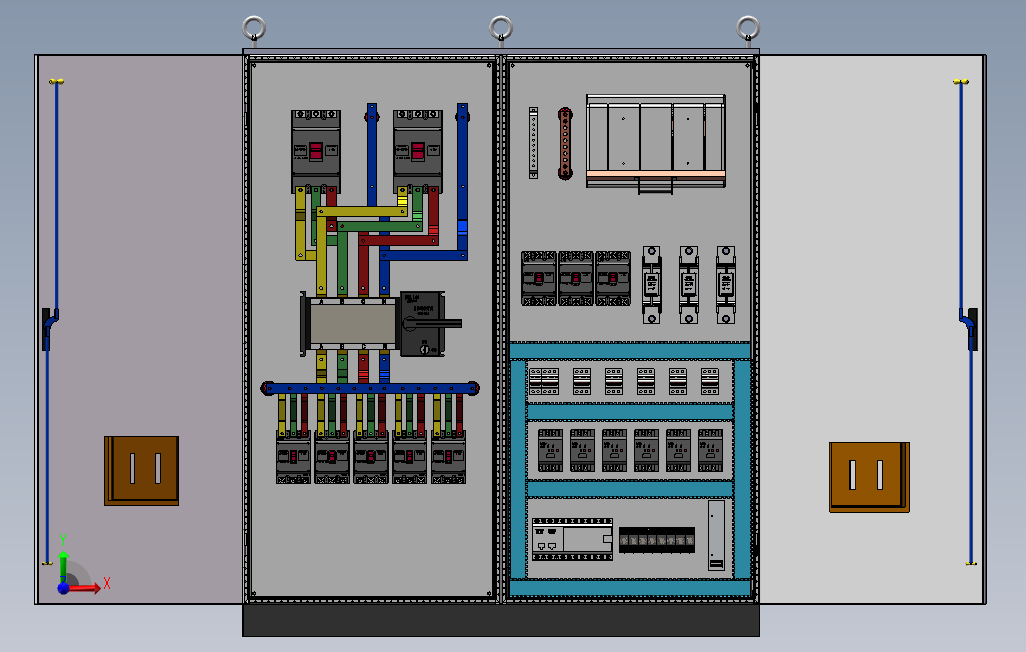Select the PLC controller in the bottom row
The image size is (1026, 652).
[x=573, y=539]
